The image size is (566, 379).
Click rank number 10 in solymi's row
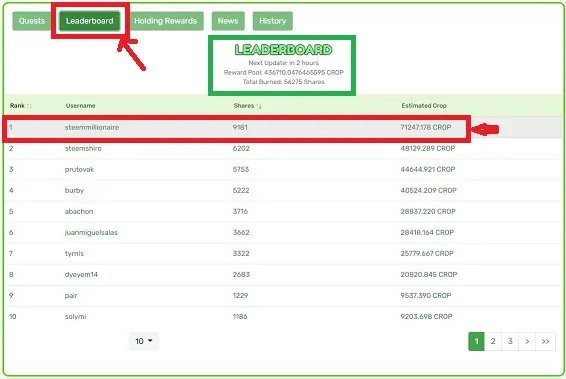pos(13,317)
